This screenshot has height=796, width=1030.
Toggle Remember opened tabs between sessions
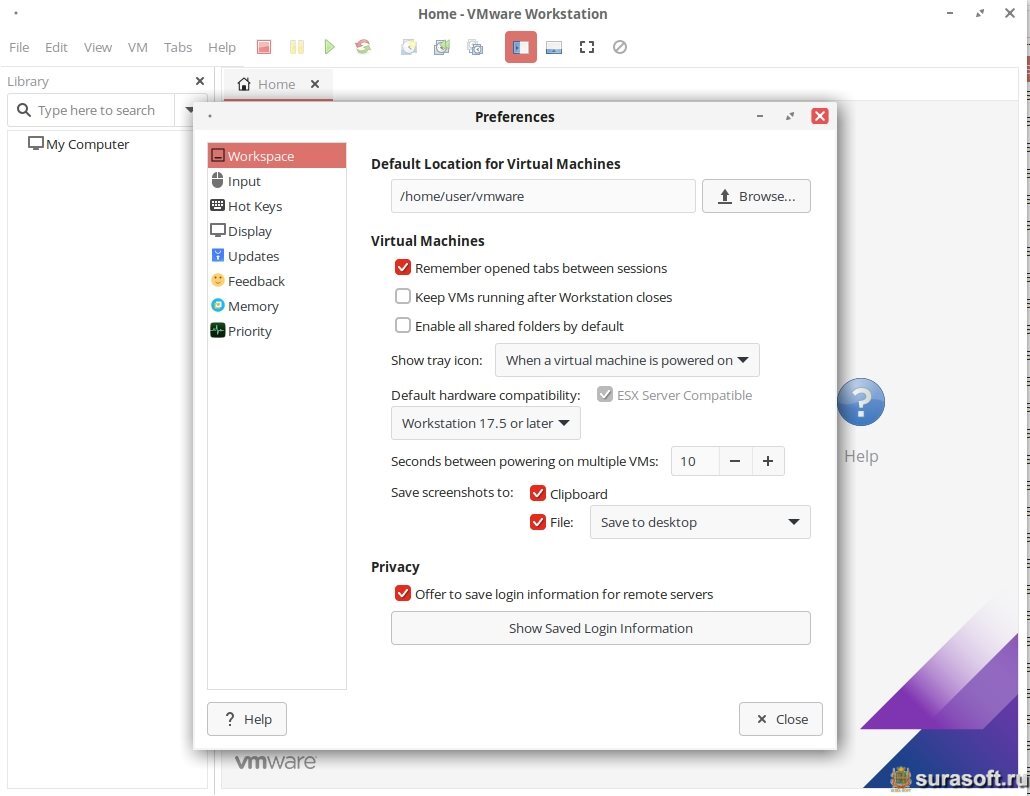(x=403, y=267)
